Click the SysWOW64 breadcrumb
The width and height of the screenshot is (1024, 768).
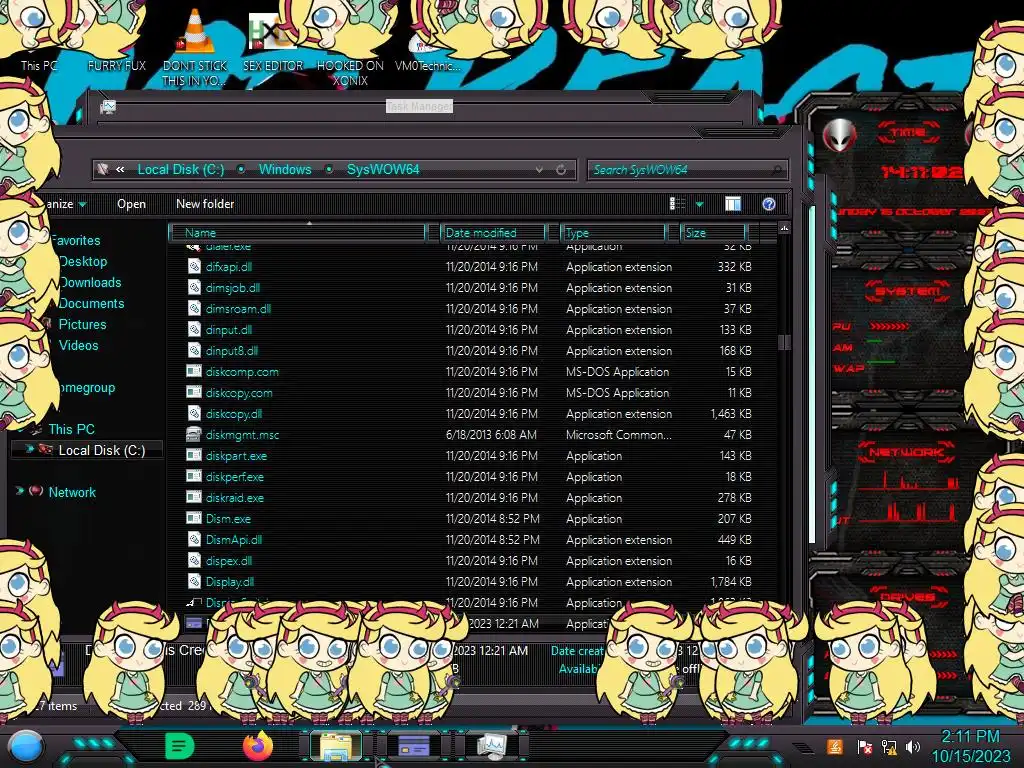tap(383, 170)
